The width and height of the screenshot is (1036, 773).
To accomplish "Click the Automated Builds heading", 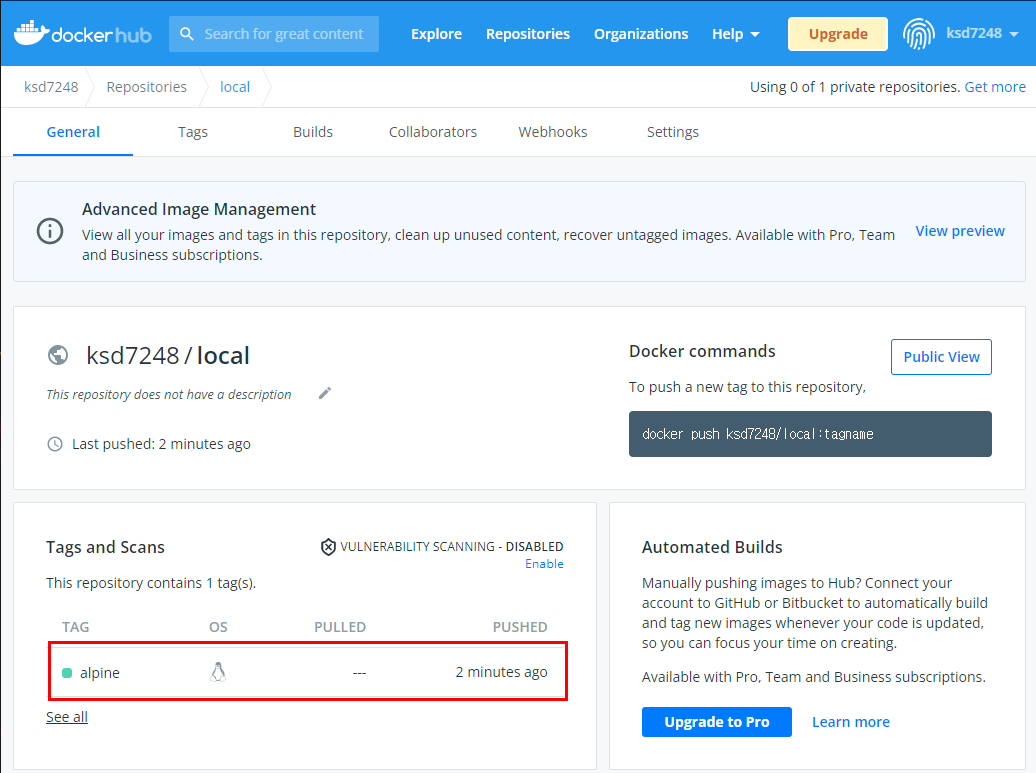I will pos(712,547).
